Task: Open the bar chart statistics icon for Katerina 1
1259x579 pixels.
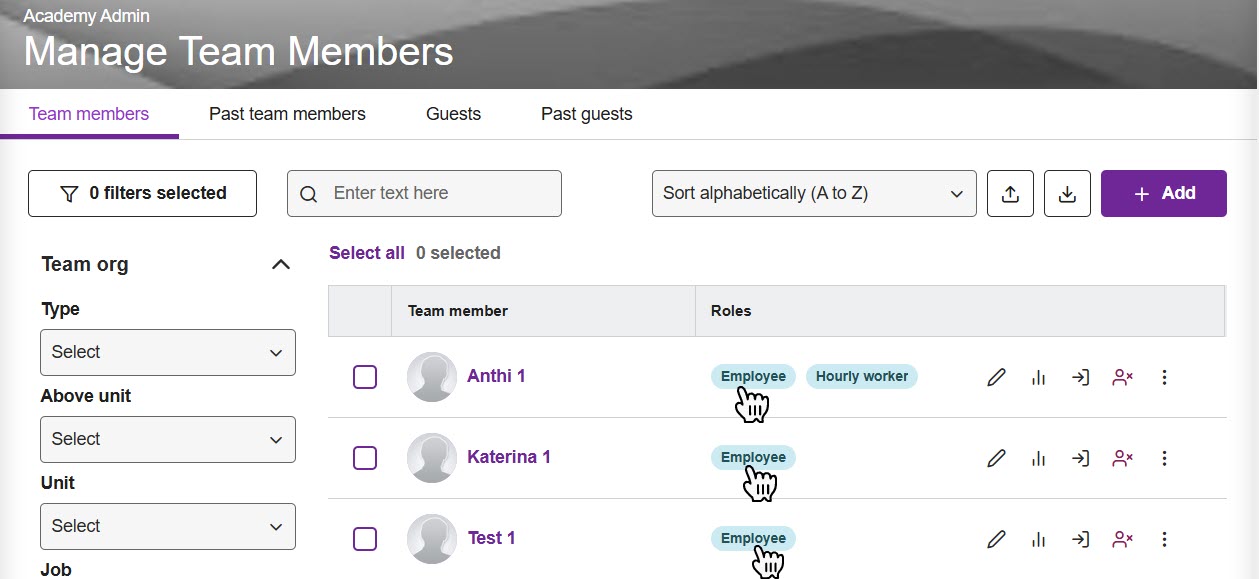Action: [x=1038, y=458]
